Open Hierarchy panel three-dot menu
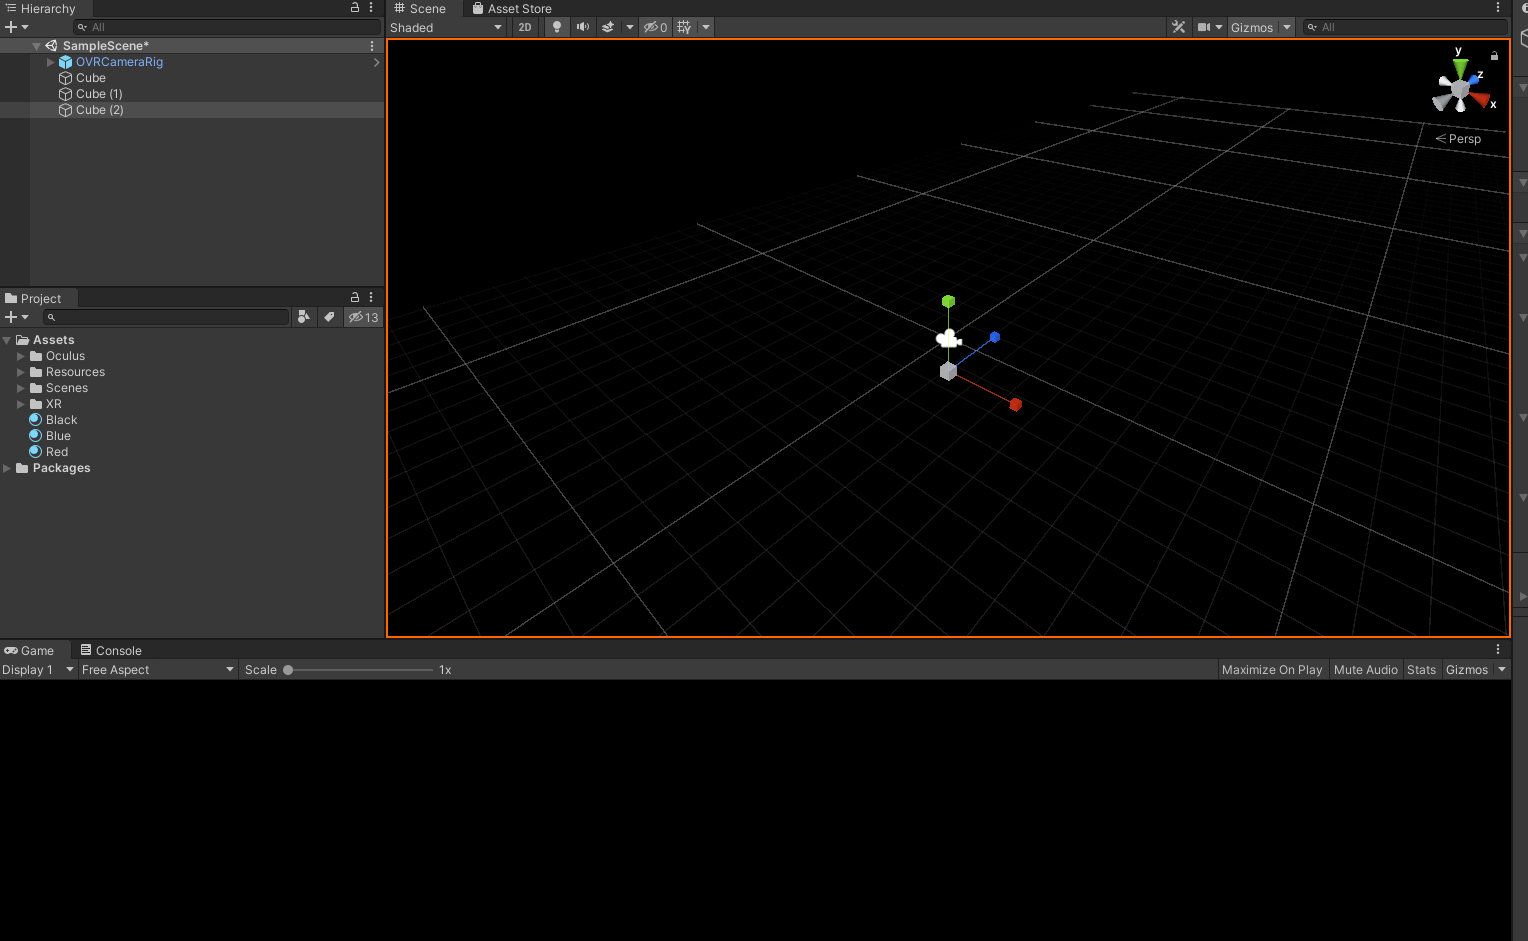This screenshot has width=1528, height=941. (371, 7)
